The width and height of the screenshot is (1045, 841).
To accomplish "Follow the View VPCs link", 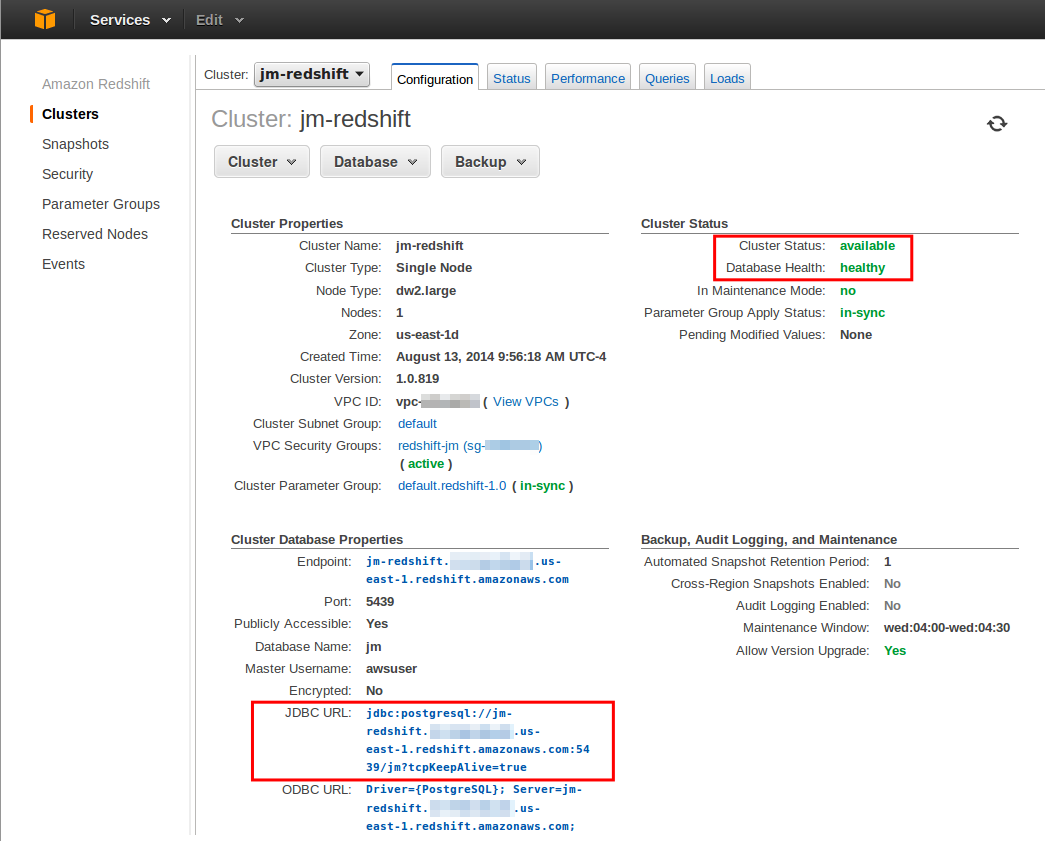I will 526,402.
